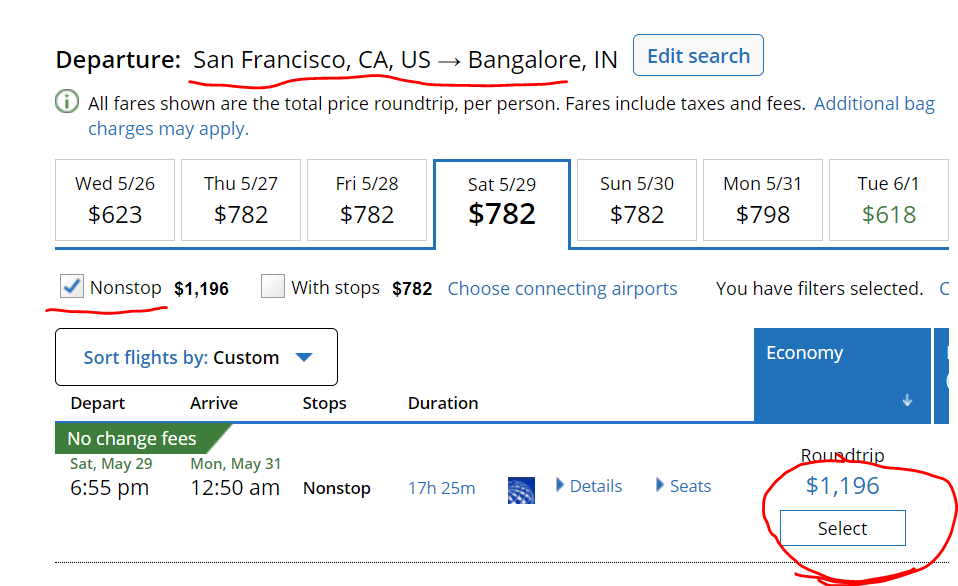Select the Thu 5/27 date tab
This screenshot has width=958, height=586.
(241, 200)
